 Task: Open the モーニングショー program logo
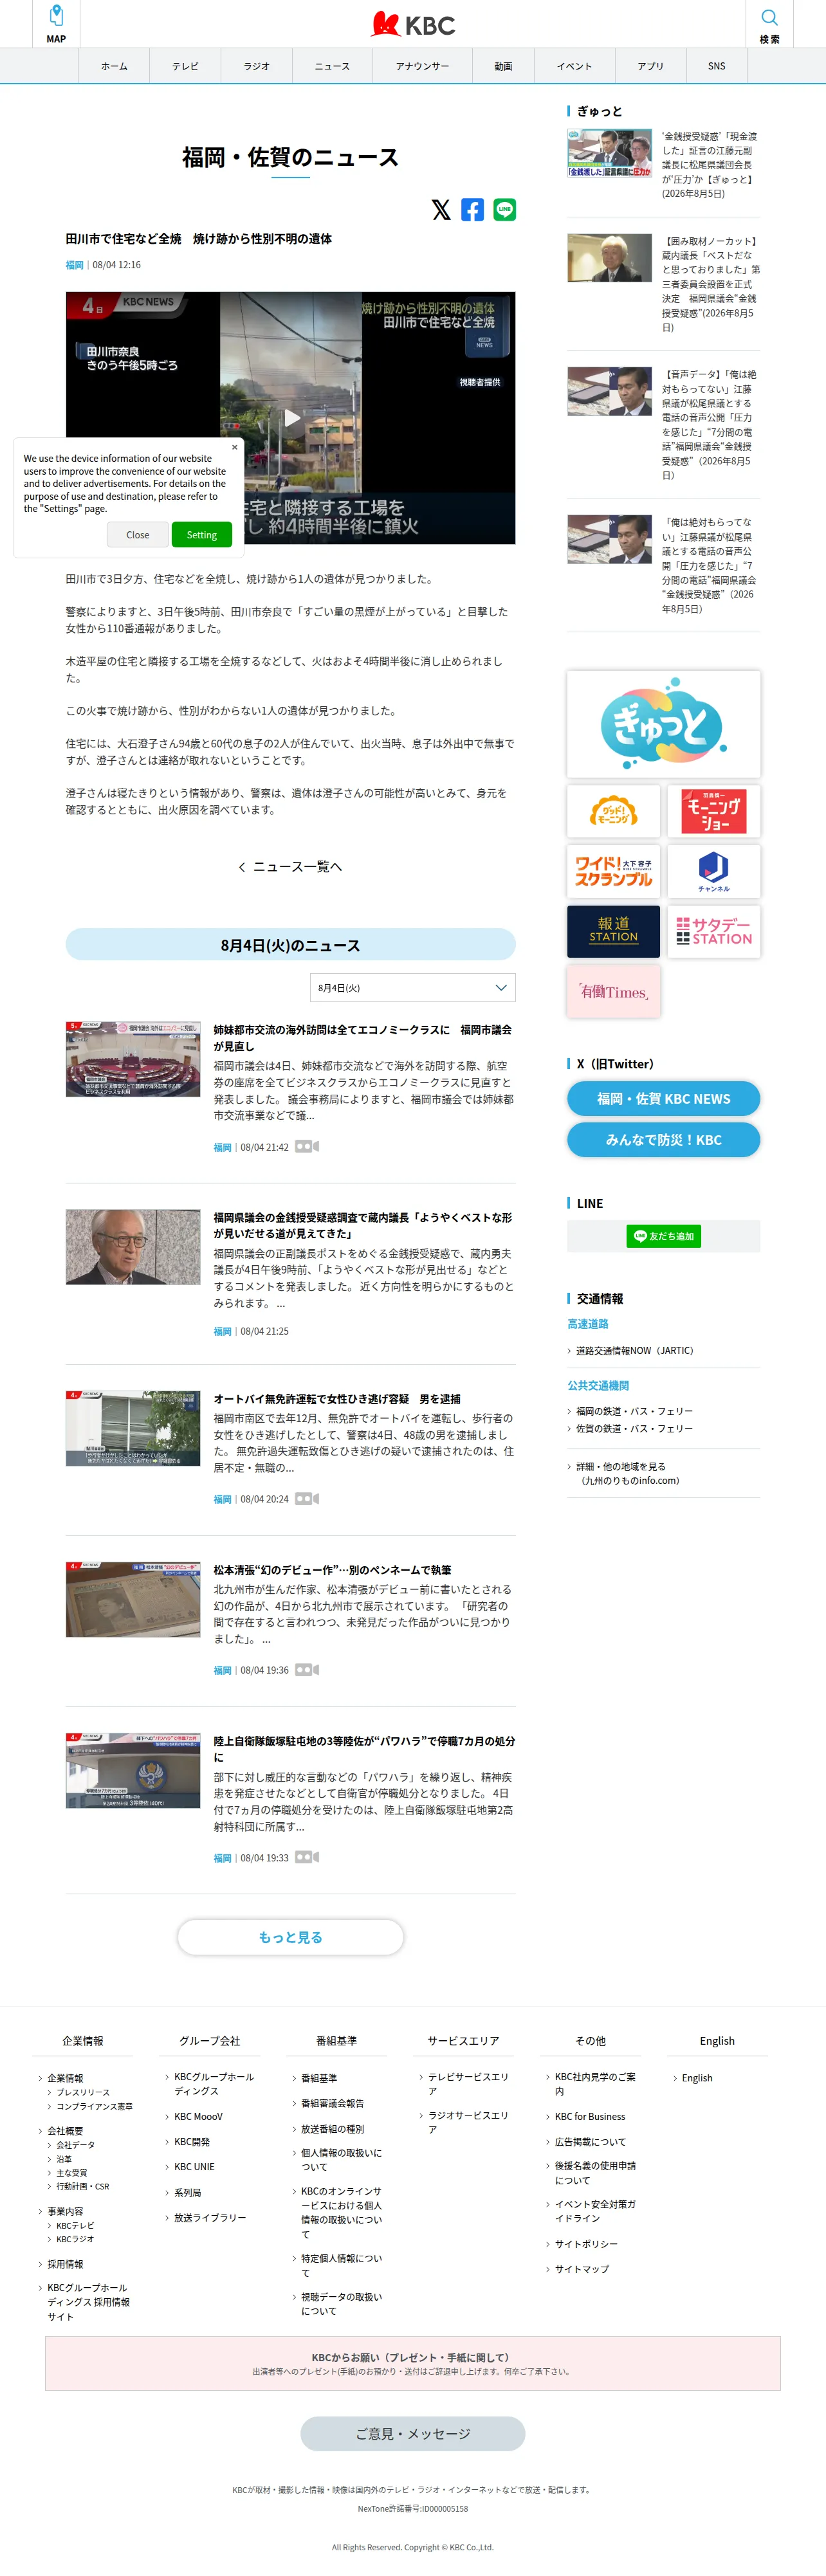click(714, 810)
